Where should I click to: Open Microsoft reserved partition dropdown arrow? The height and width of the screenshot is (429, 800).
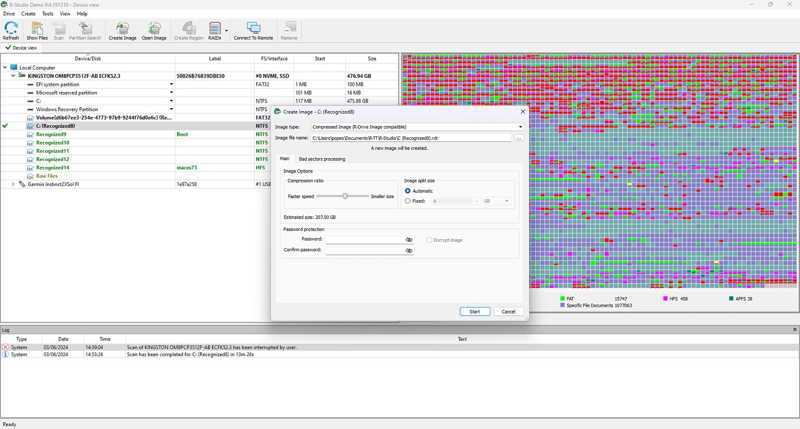click(x=171, y=92)
